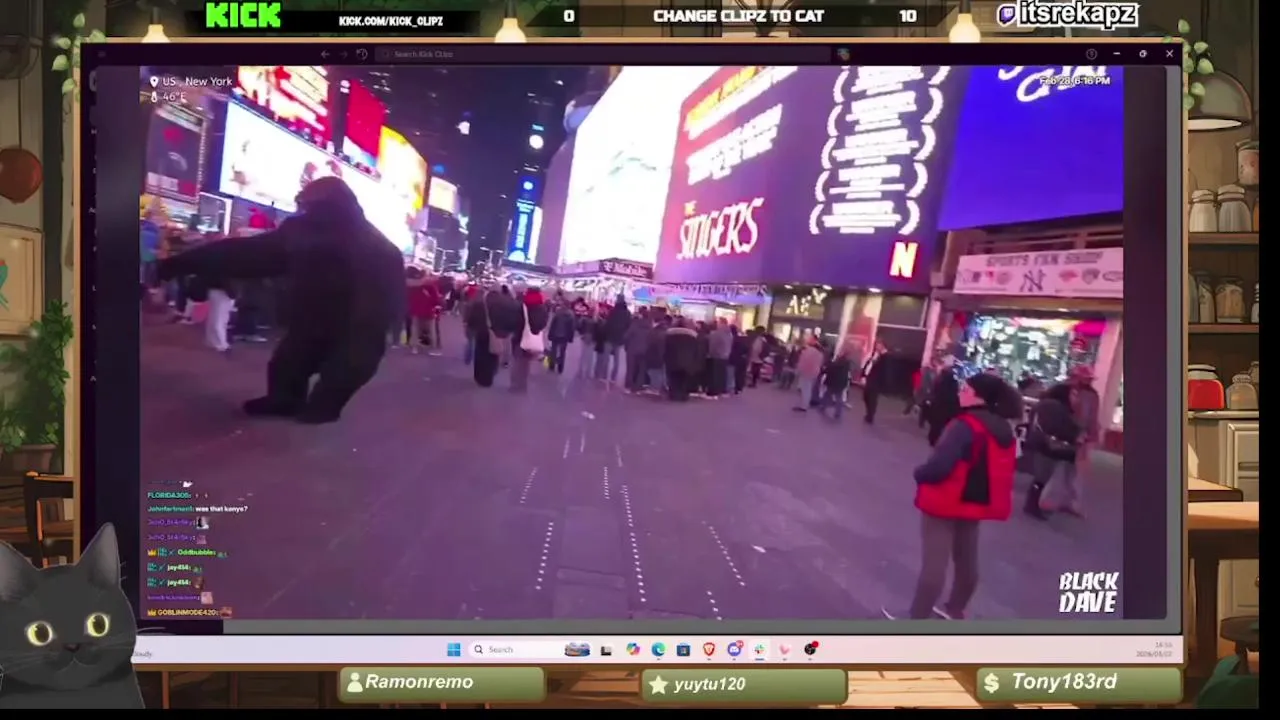
Task: Focus the Search Kick Clipz field
Action: (605, 54)
